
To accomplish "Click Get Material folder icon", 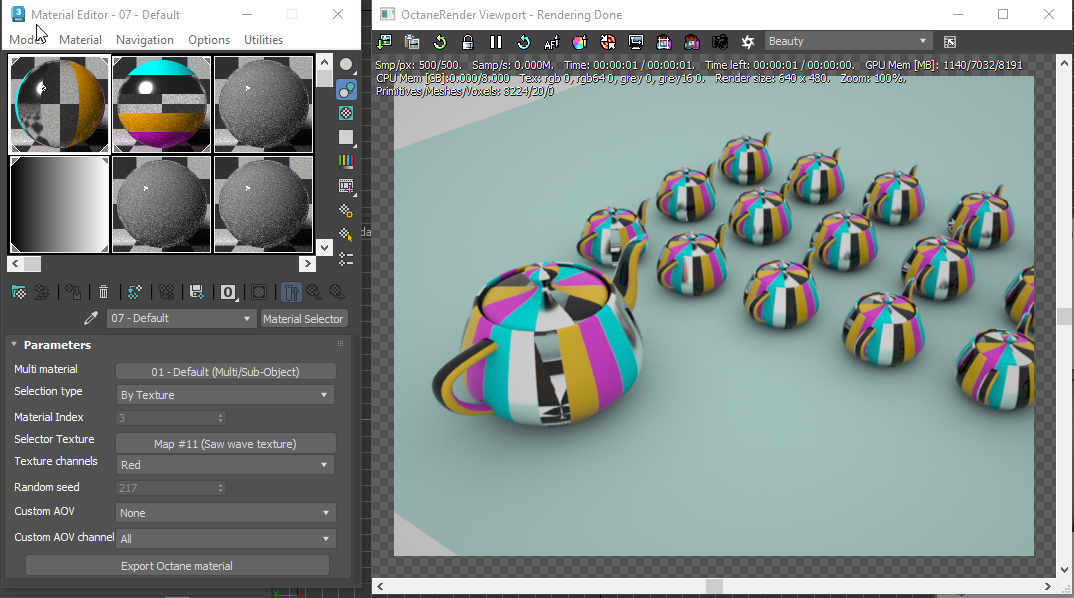I will pyautogui.click(x=19, y=292).
